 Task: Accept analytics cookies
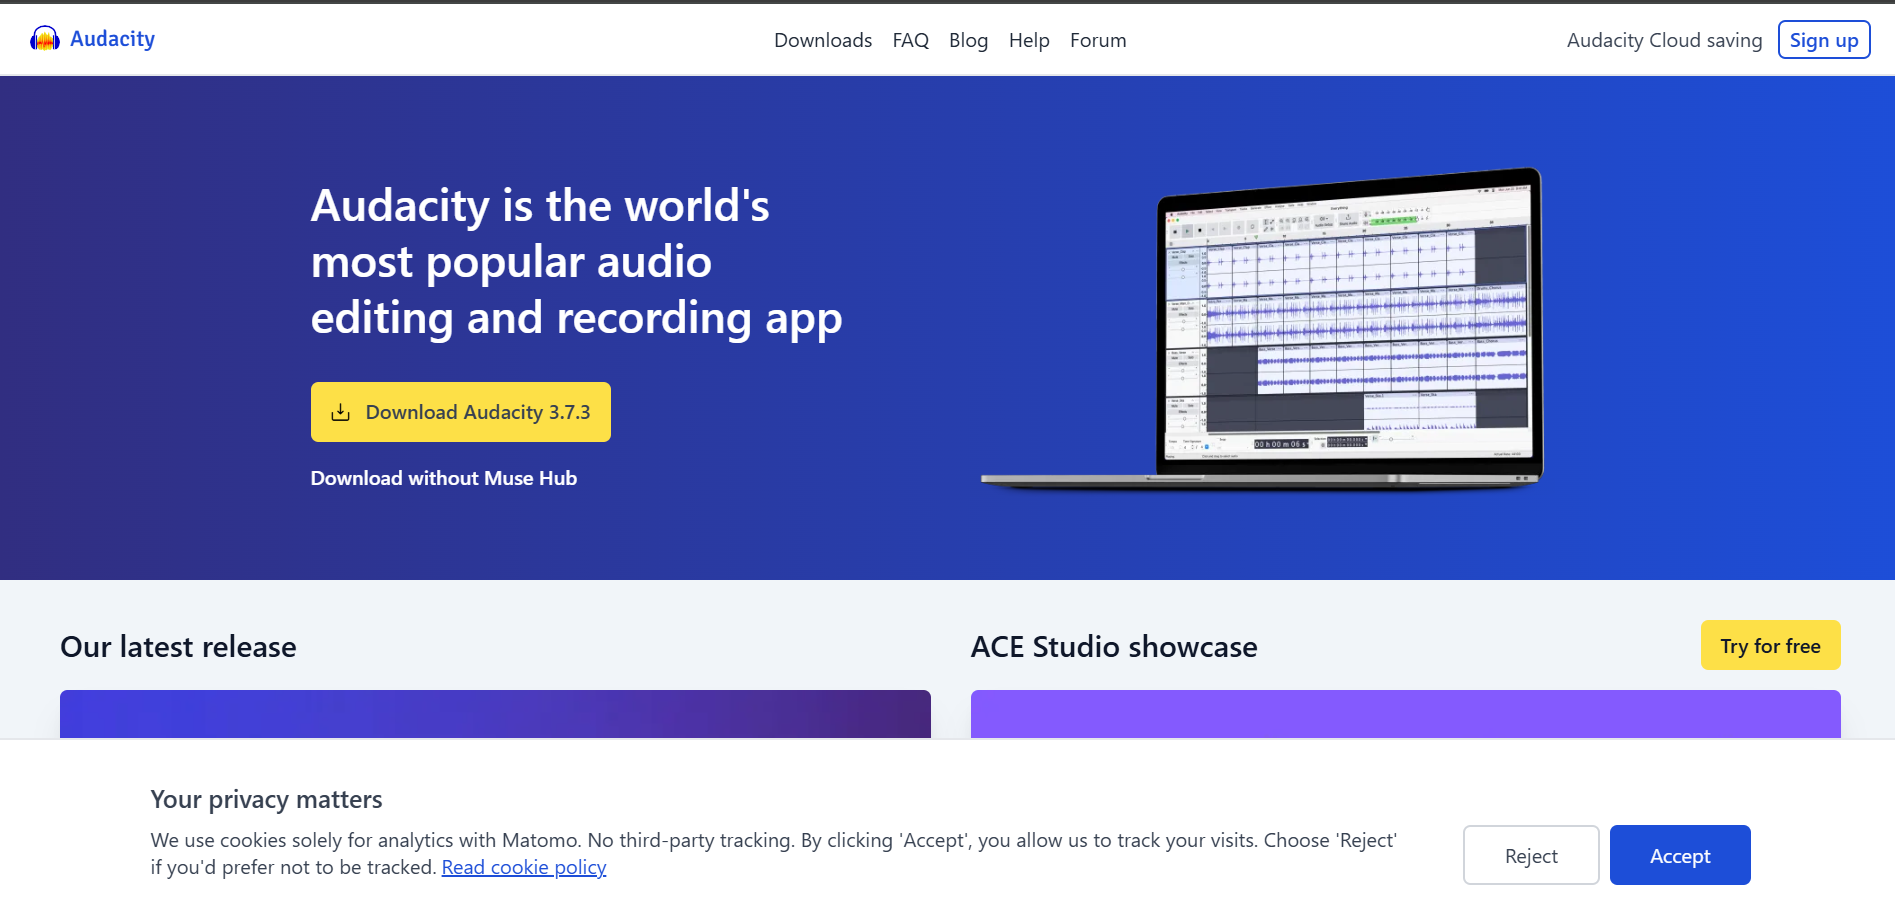1680,855
